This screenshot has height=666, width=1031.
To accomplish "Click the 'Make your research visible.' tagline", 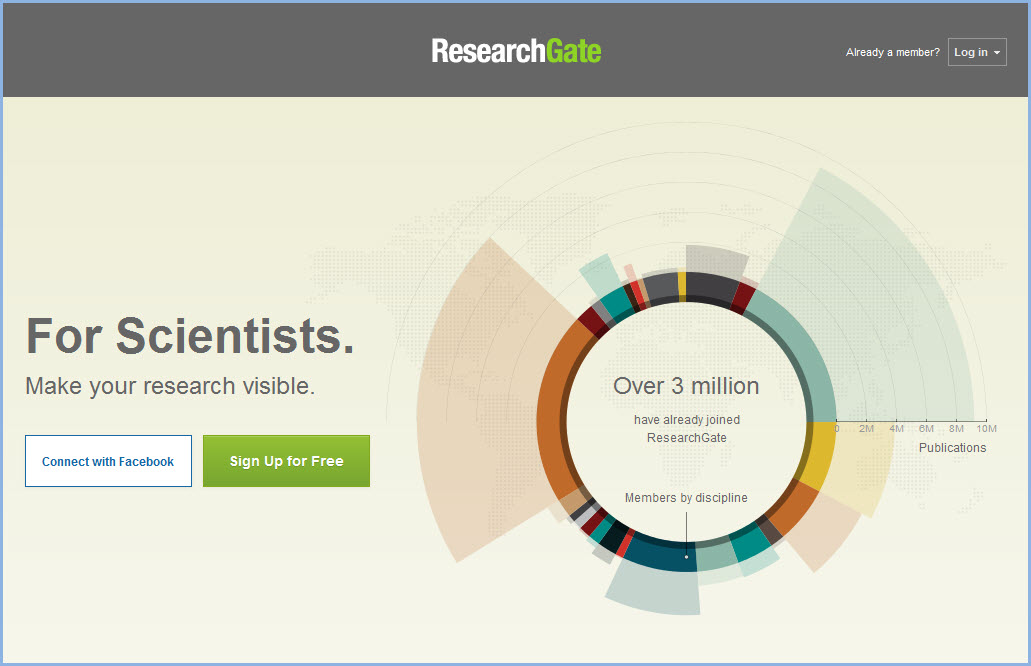I will coord(170,386).
